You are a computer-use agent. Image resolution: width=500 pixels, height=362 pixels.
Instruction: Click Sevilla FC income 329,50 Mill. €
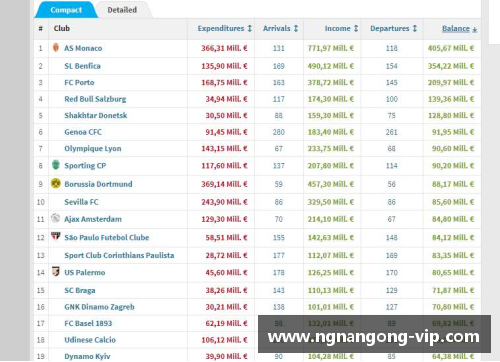click(x=331, y=202)
